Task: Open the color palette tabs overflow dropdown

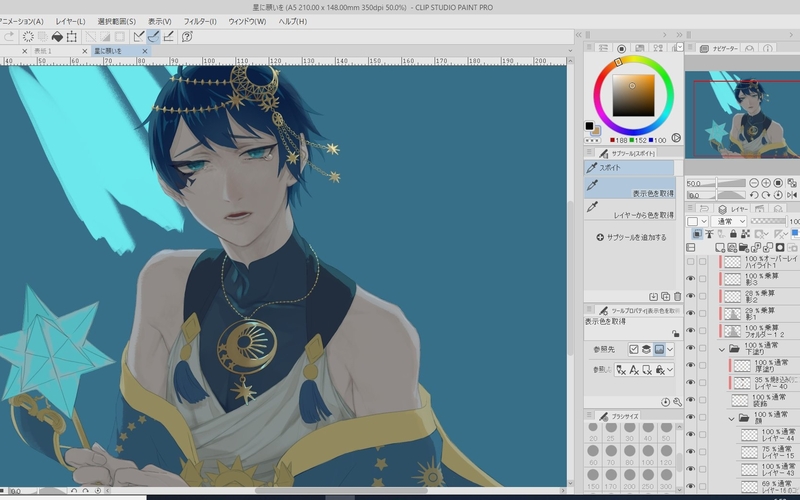Action: [x=680, y=47]
